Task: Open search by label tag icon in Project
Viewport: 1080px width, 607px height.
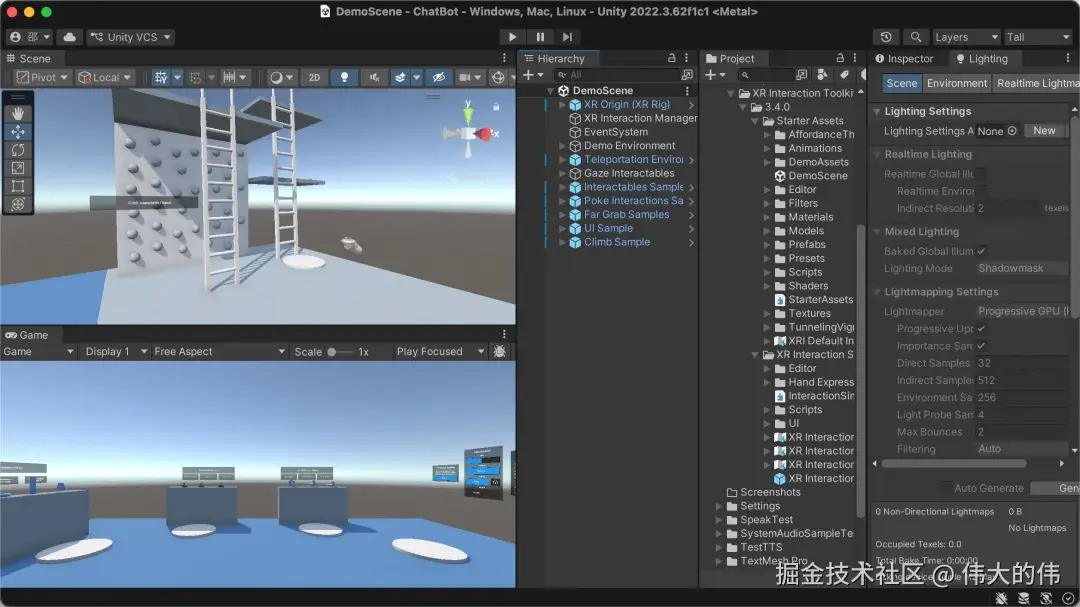Action: 844,74
